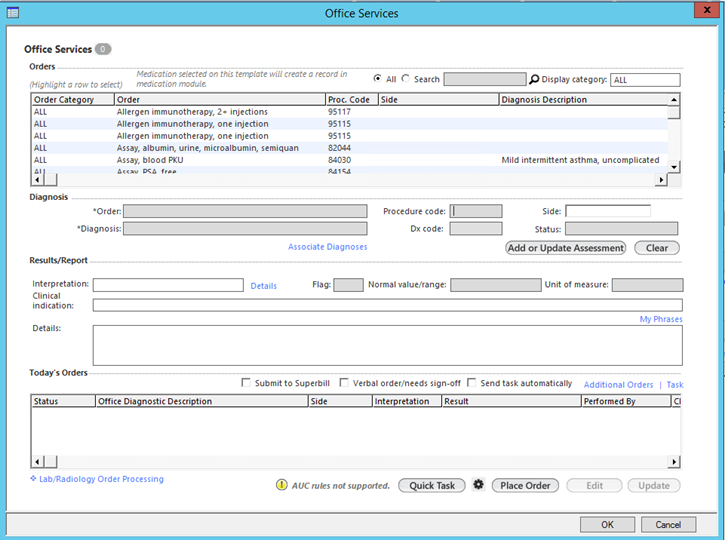
Task: Click the AUC rules warning icon
Action: click(282, 485)
